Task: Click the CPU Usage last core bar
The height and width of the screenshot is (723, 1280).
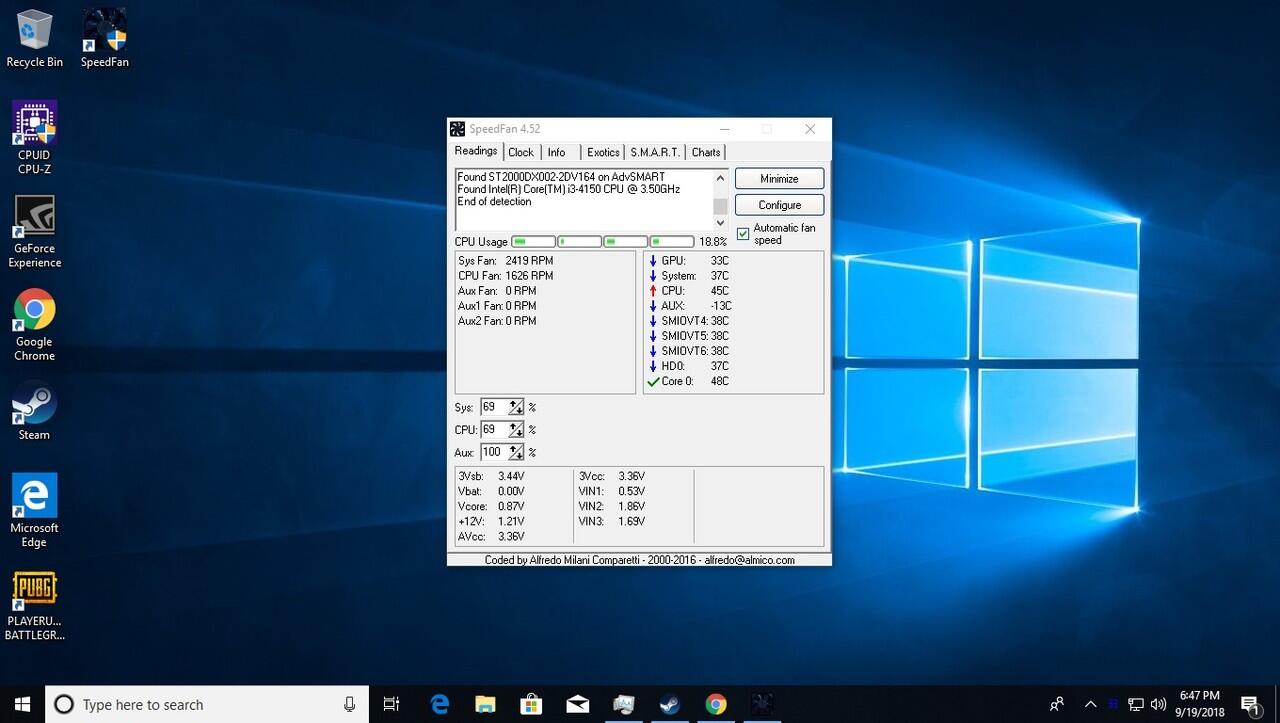Action: point(672,242)
